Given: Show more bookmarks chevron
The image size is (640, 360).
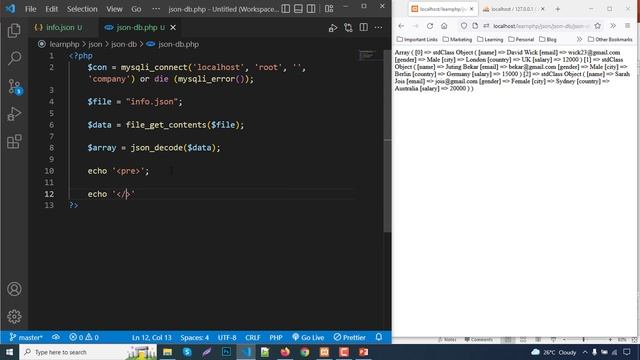Looking at the screenshot, I should tap(579, 39).
